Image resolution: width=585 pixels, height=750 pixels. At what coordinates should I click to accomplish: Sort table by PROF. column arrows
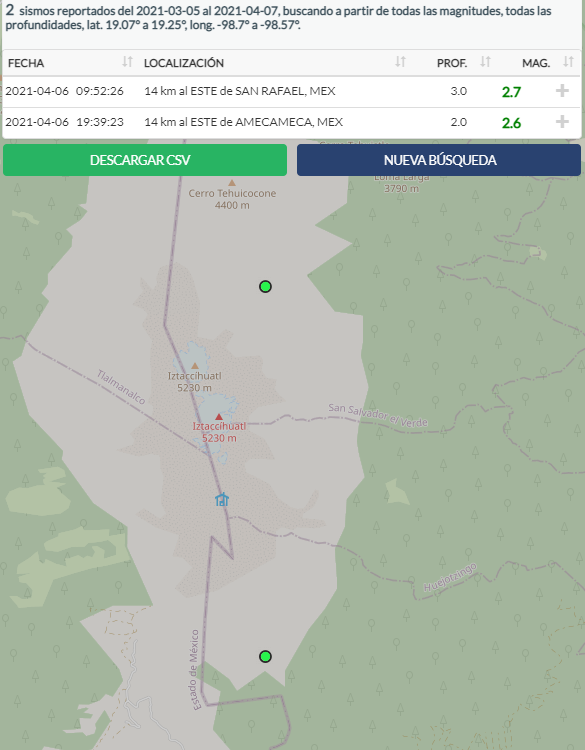click(486, 62)
